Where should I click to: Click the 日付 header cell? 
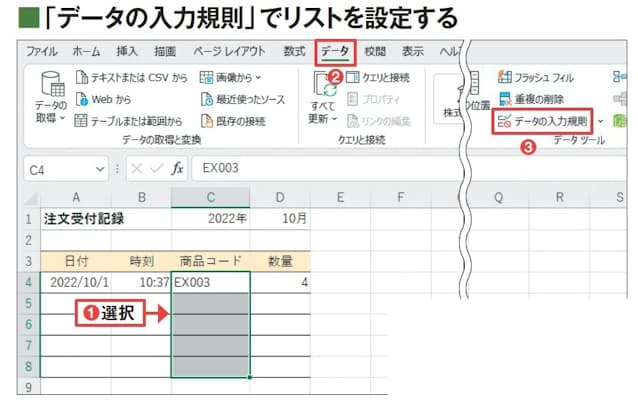pyautogui.click(x=76, y=261)
